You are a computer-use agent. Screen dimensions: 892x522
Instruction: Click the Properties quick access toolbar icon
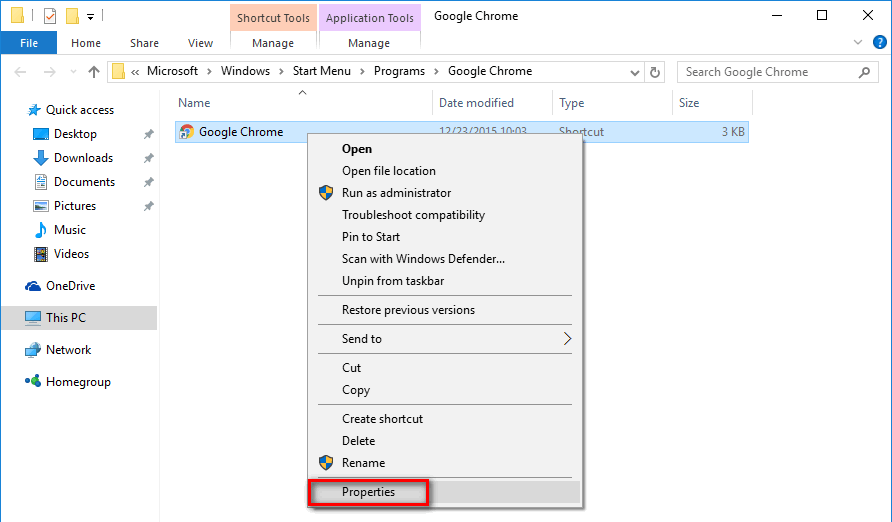[50, 16]
